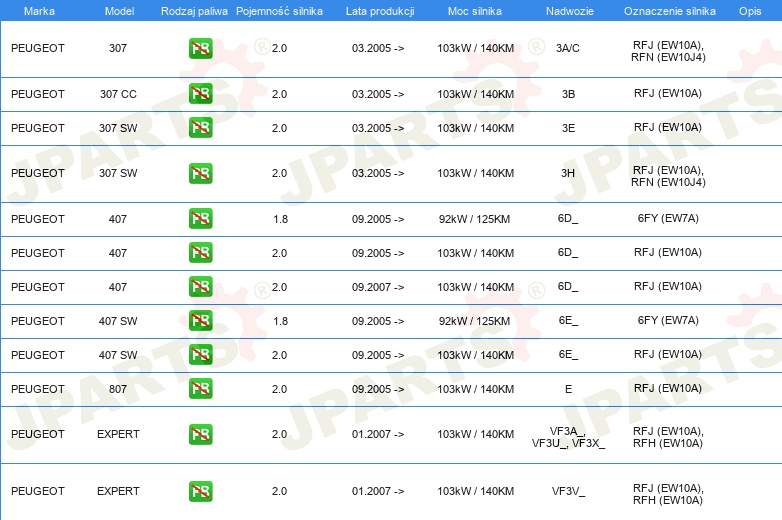Click the fuel icon in the 407 09.2007 row
This screenshot has width=782, height=520.
(x=200, y=287)
